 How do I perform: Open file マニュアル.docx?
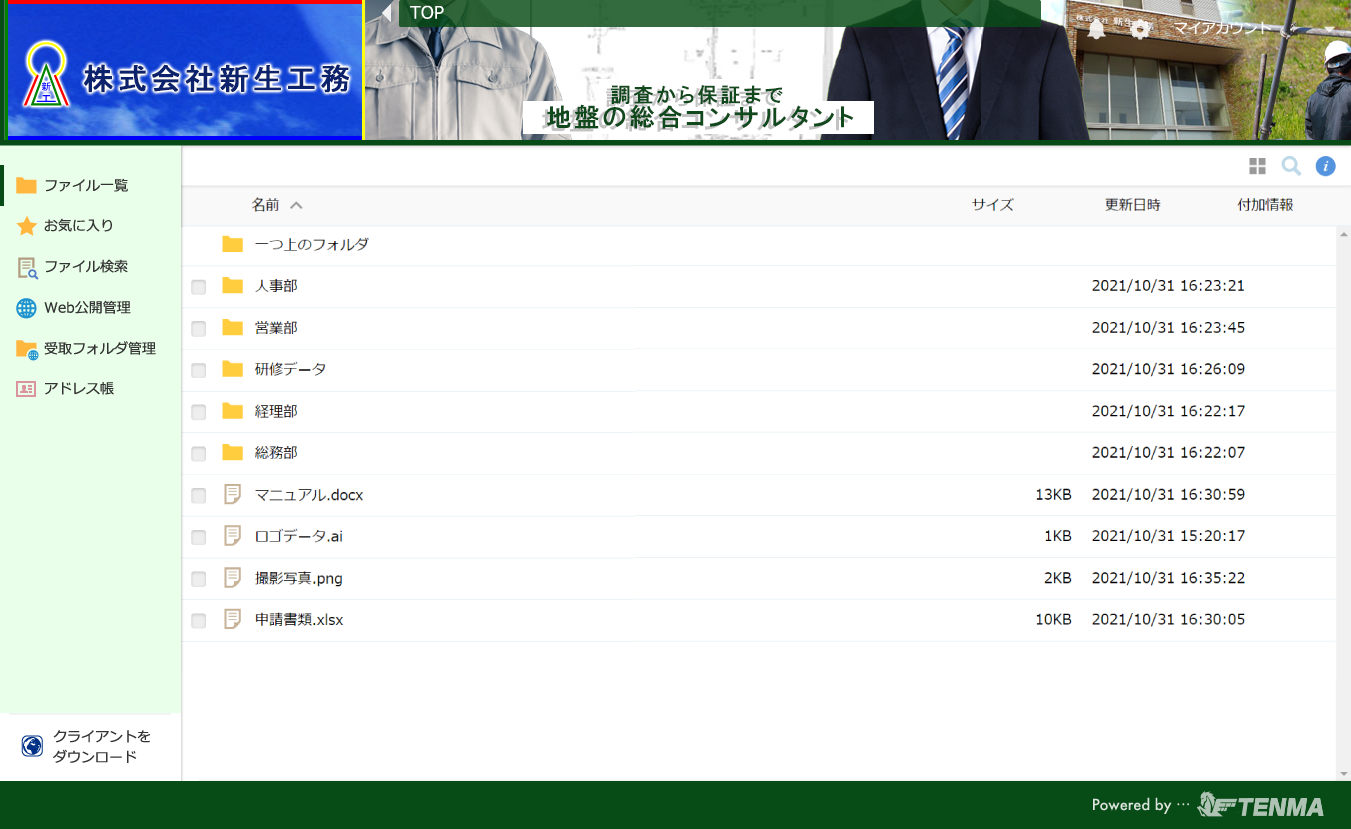click(x=309, y=494)
